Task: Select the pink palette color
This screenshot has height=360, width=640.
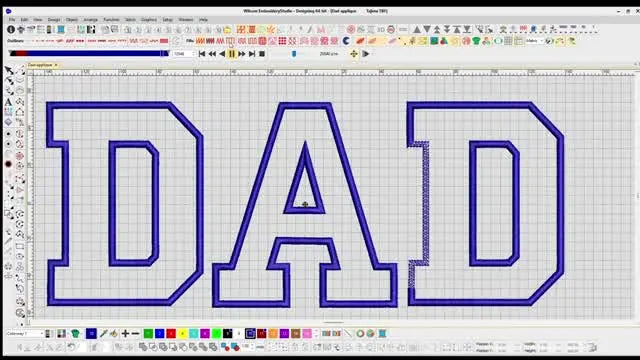Action: [x=307, y=333]
